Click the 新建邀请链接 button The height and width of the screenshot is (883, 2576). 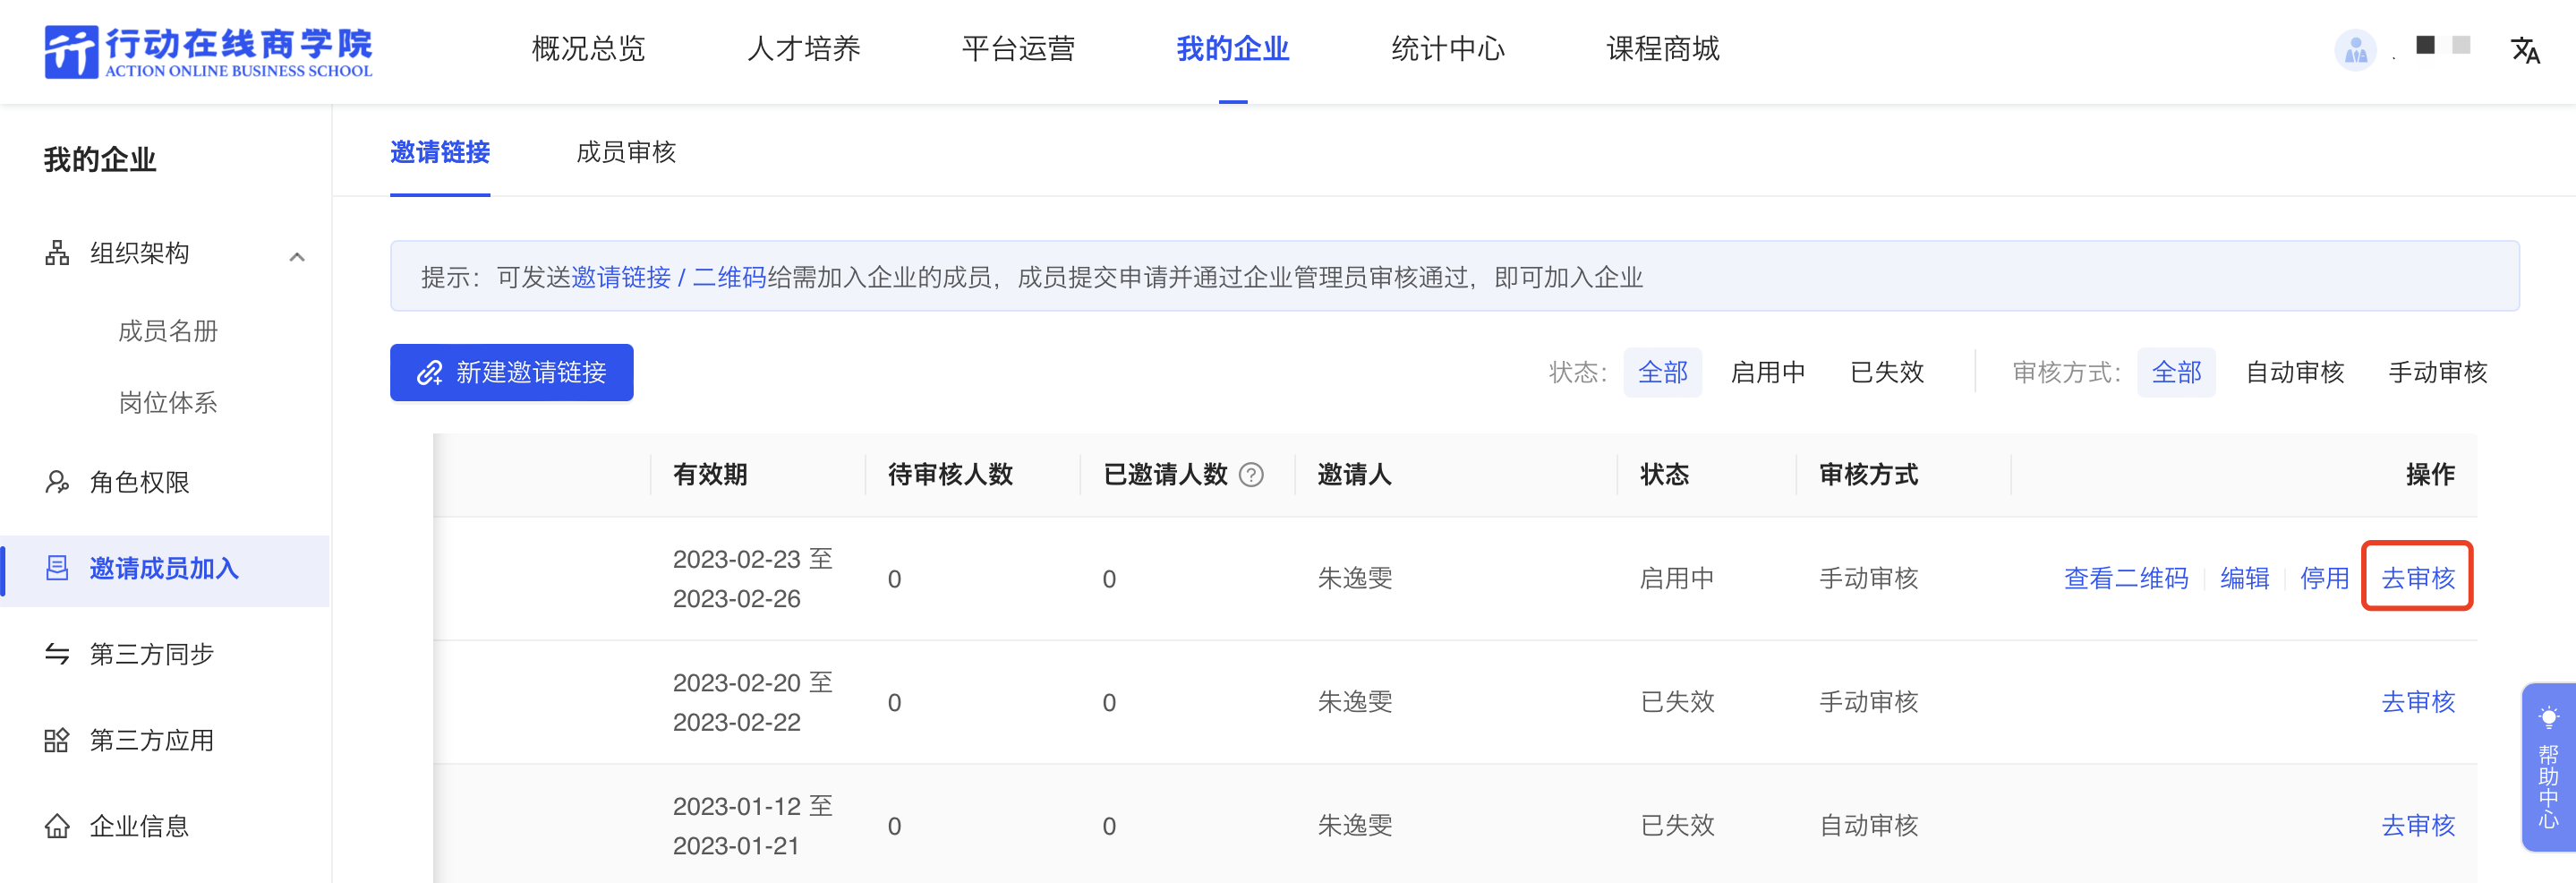pos(511,372)
